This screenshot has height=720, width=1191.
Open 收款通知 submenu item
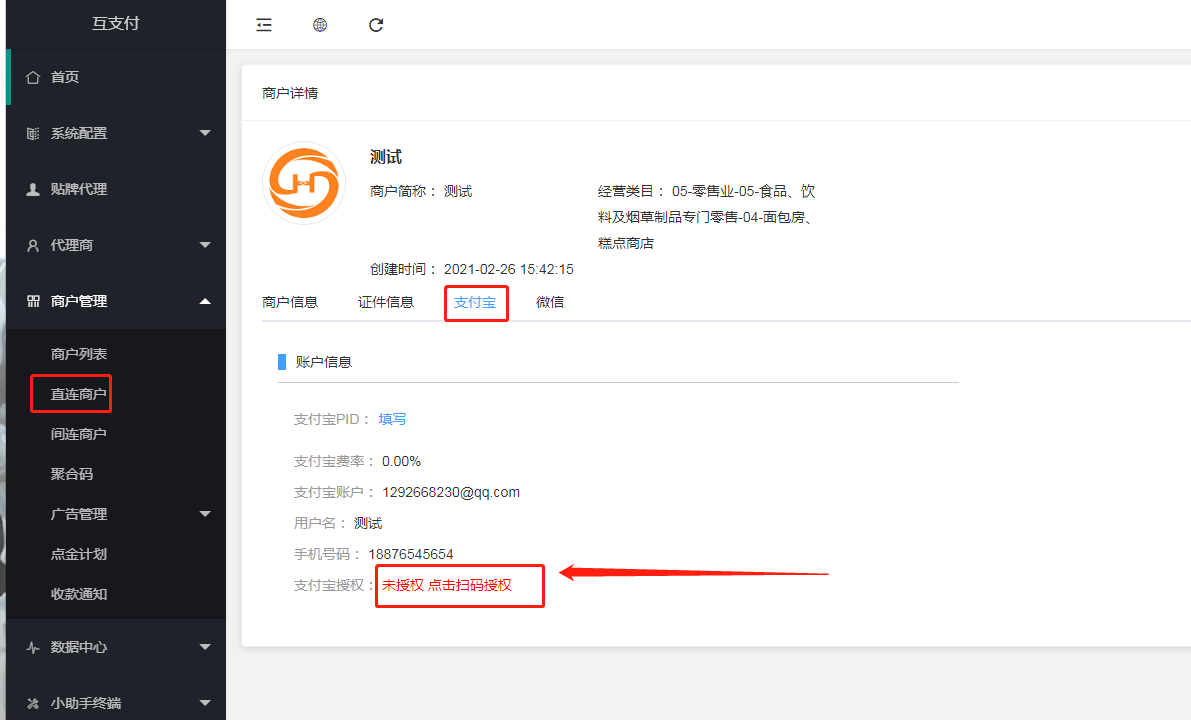tap(79, 594)
